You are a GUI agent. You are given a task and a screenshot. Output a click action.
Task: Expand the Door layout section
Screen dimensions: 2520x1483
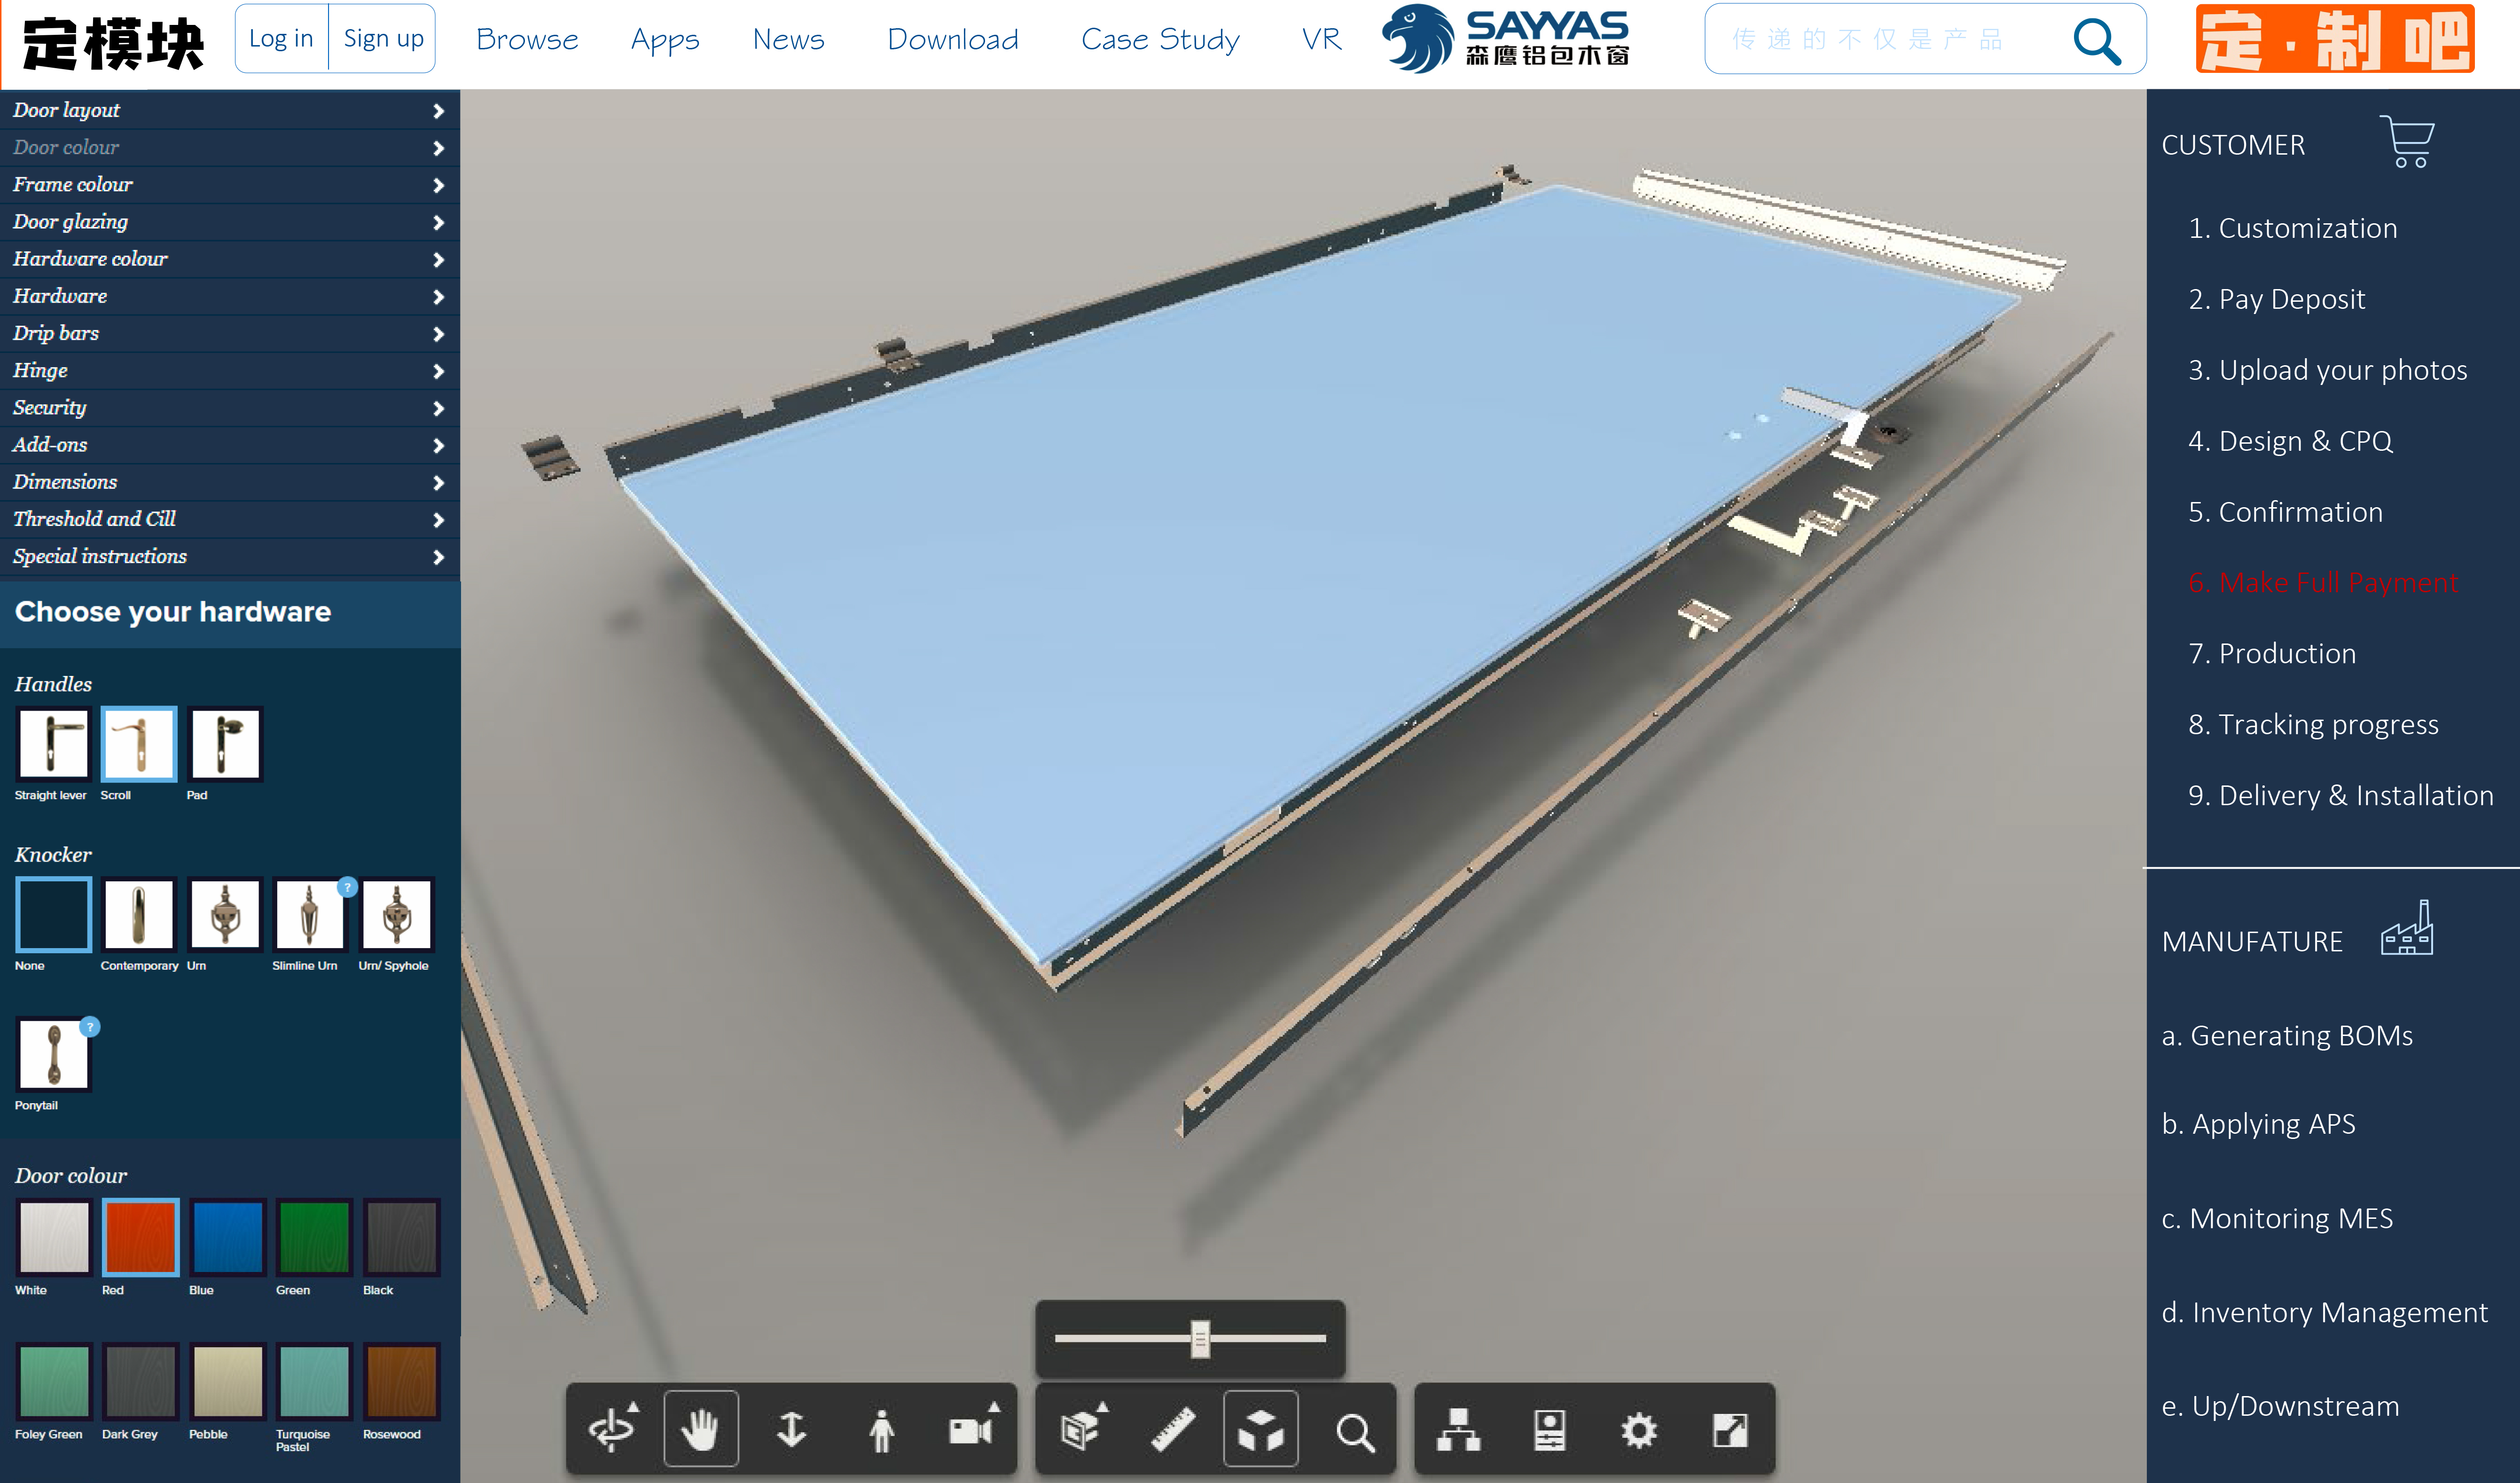230,110
